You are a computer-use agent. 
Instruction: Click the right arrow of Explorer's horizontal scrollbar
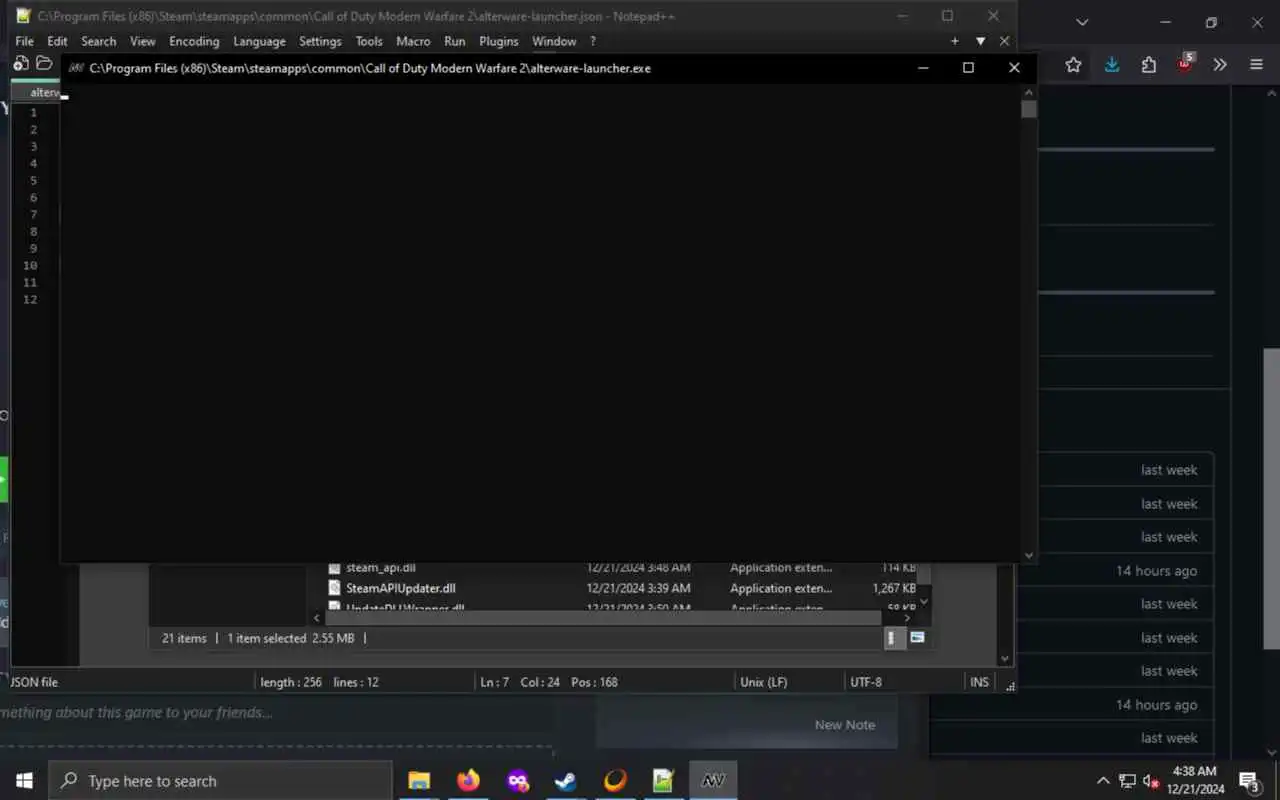907,618
